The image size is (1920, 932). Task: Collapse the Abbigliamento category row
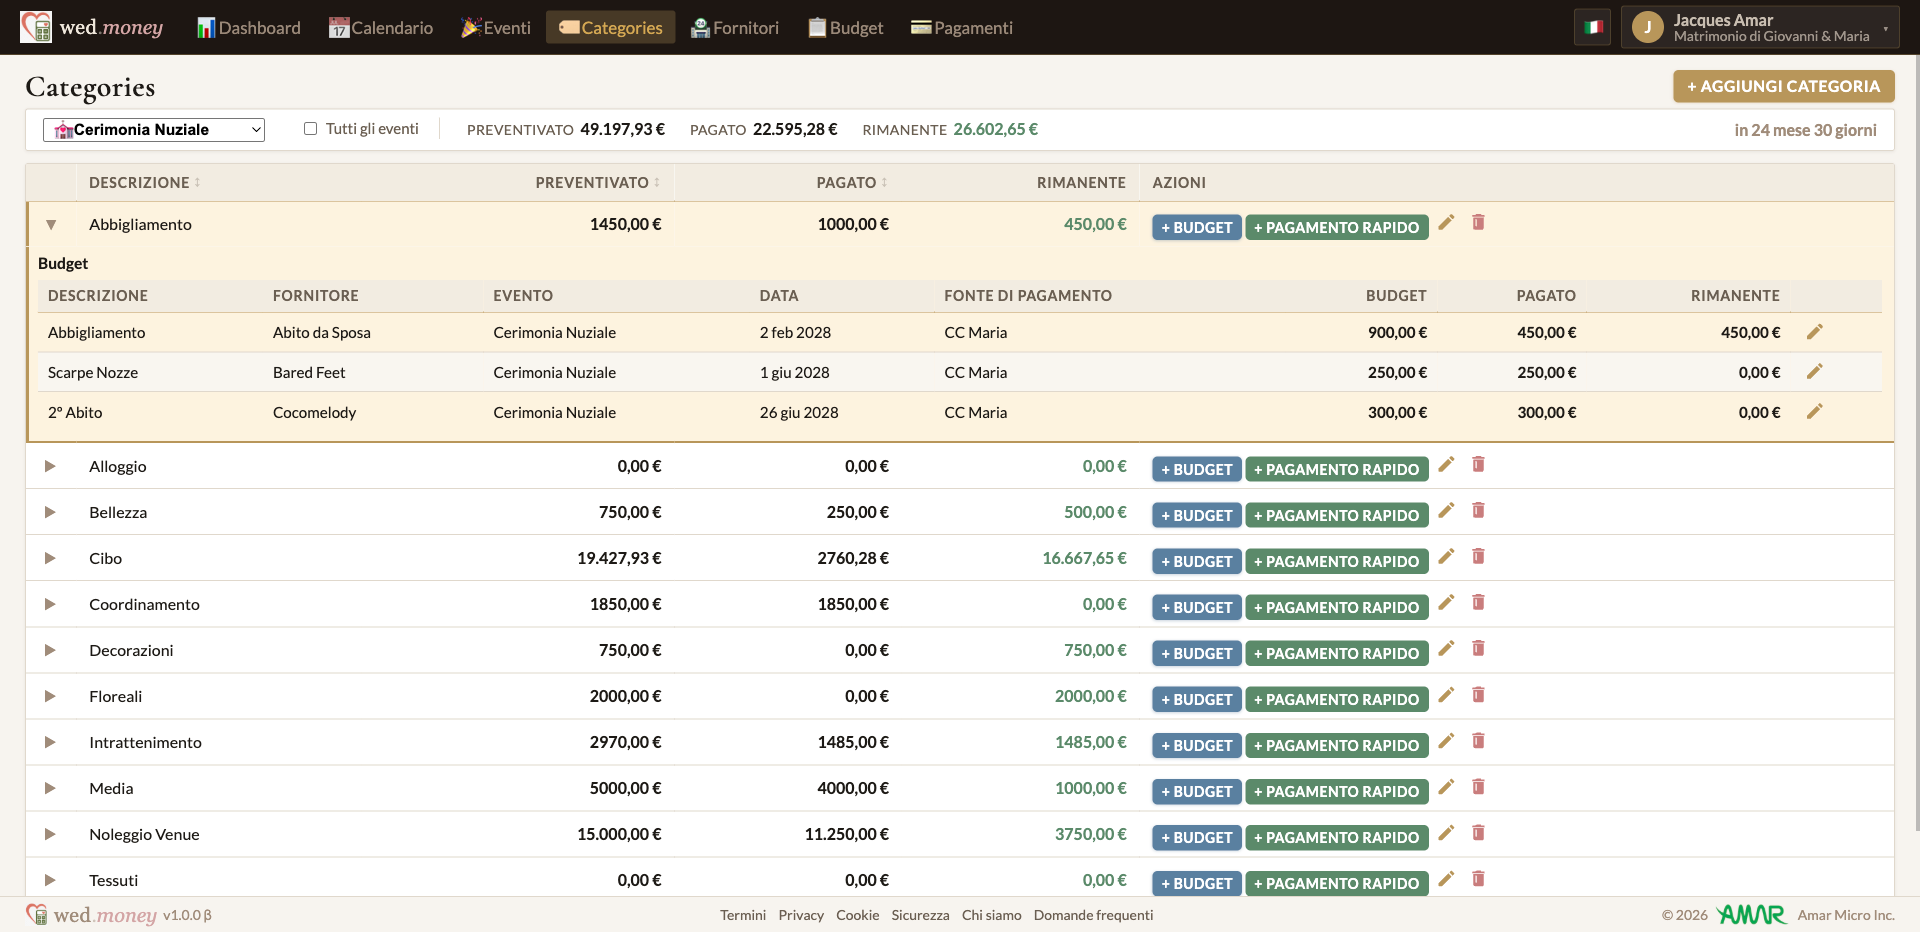[x=50, y=225]
